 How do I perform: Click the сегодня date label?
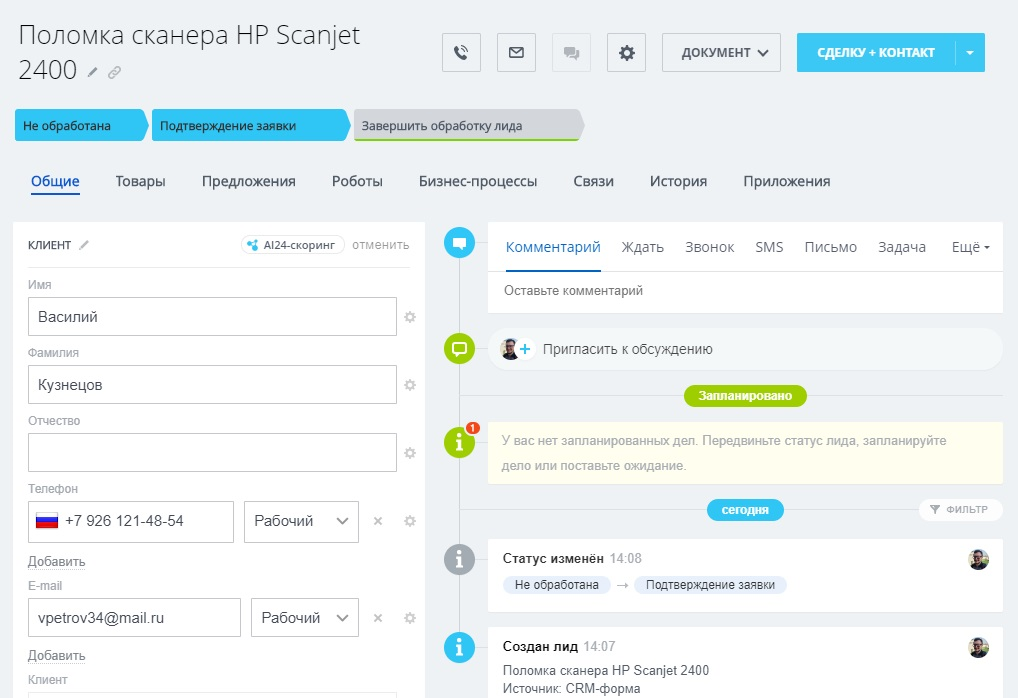(745, 510)
